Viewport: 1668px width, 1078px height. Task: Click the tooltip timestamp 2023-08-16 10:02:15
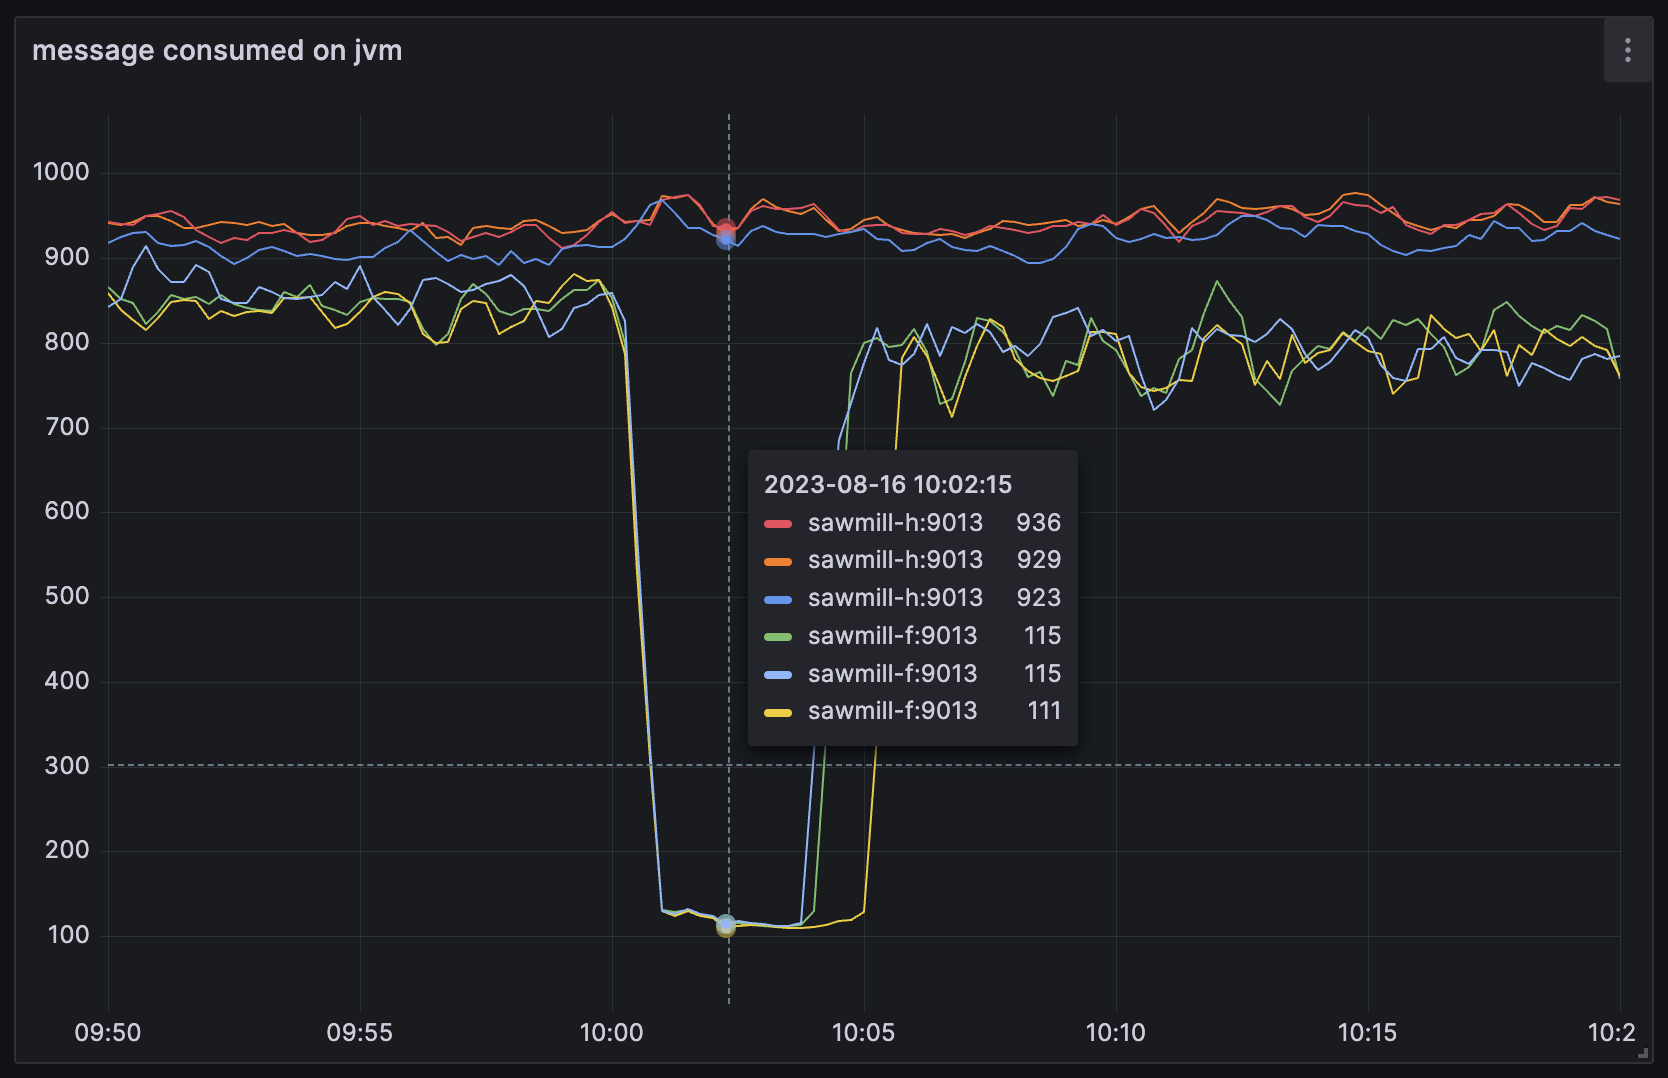(x=888, y=484)
